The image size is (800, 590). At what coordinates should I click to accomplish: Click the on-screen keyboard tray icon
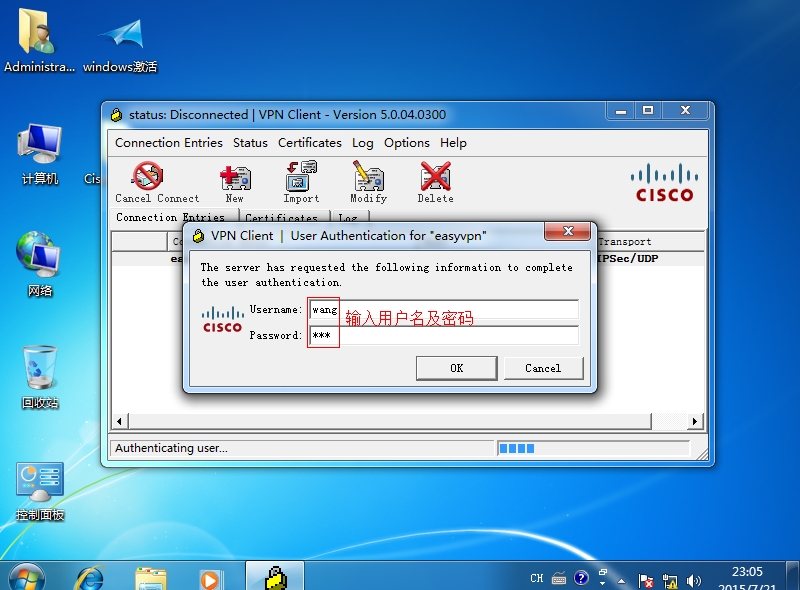[x=559, y=578]
